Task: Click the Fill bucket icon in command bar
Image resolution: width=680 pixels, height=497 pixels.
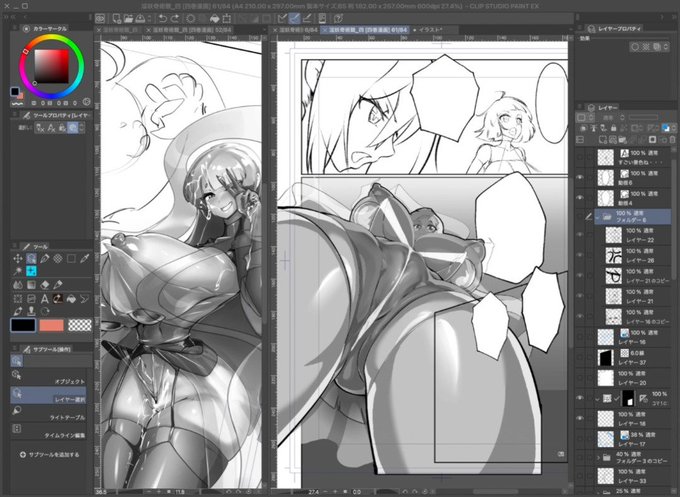Action: coord(214,18)
